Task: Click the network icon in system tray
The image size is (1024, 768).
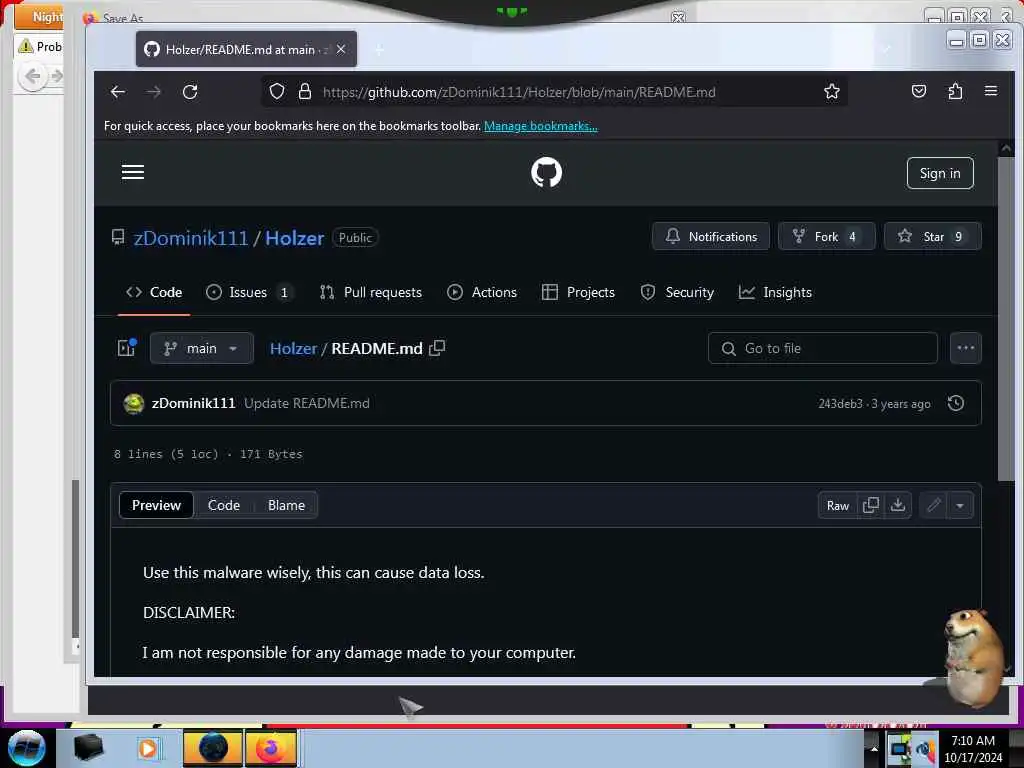Action: (901, 750)
